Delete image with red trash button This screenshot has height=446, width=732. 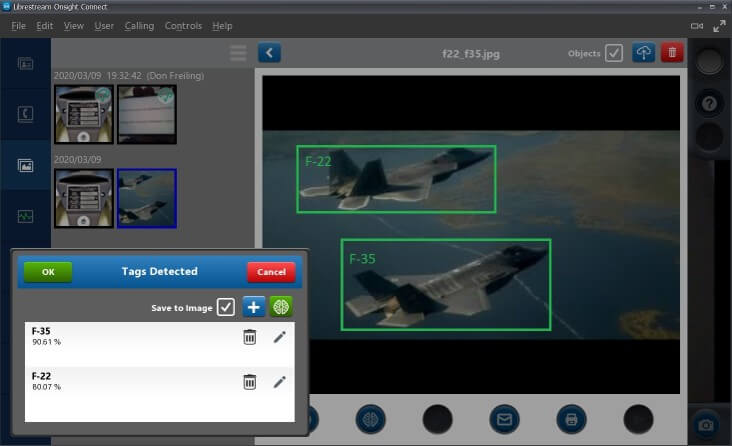672,53
